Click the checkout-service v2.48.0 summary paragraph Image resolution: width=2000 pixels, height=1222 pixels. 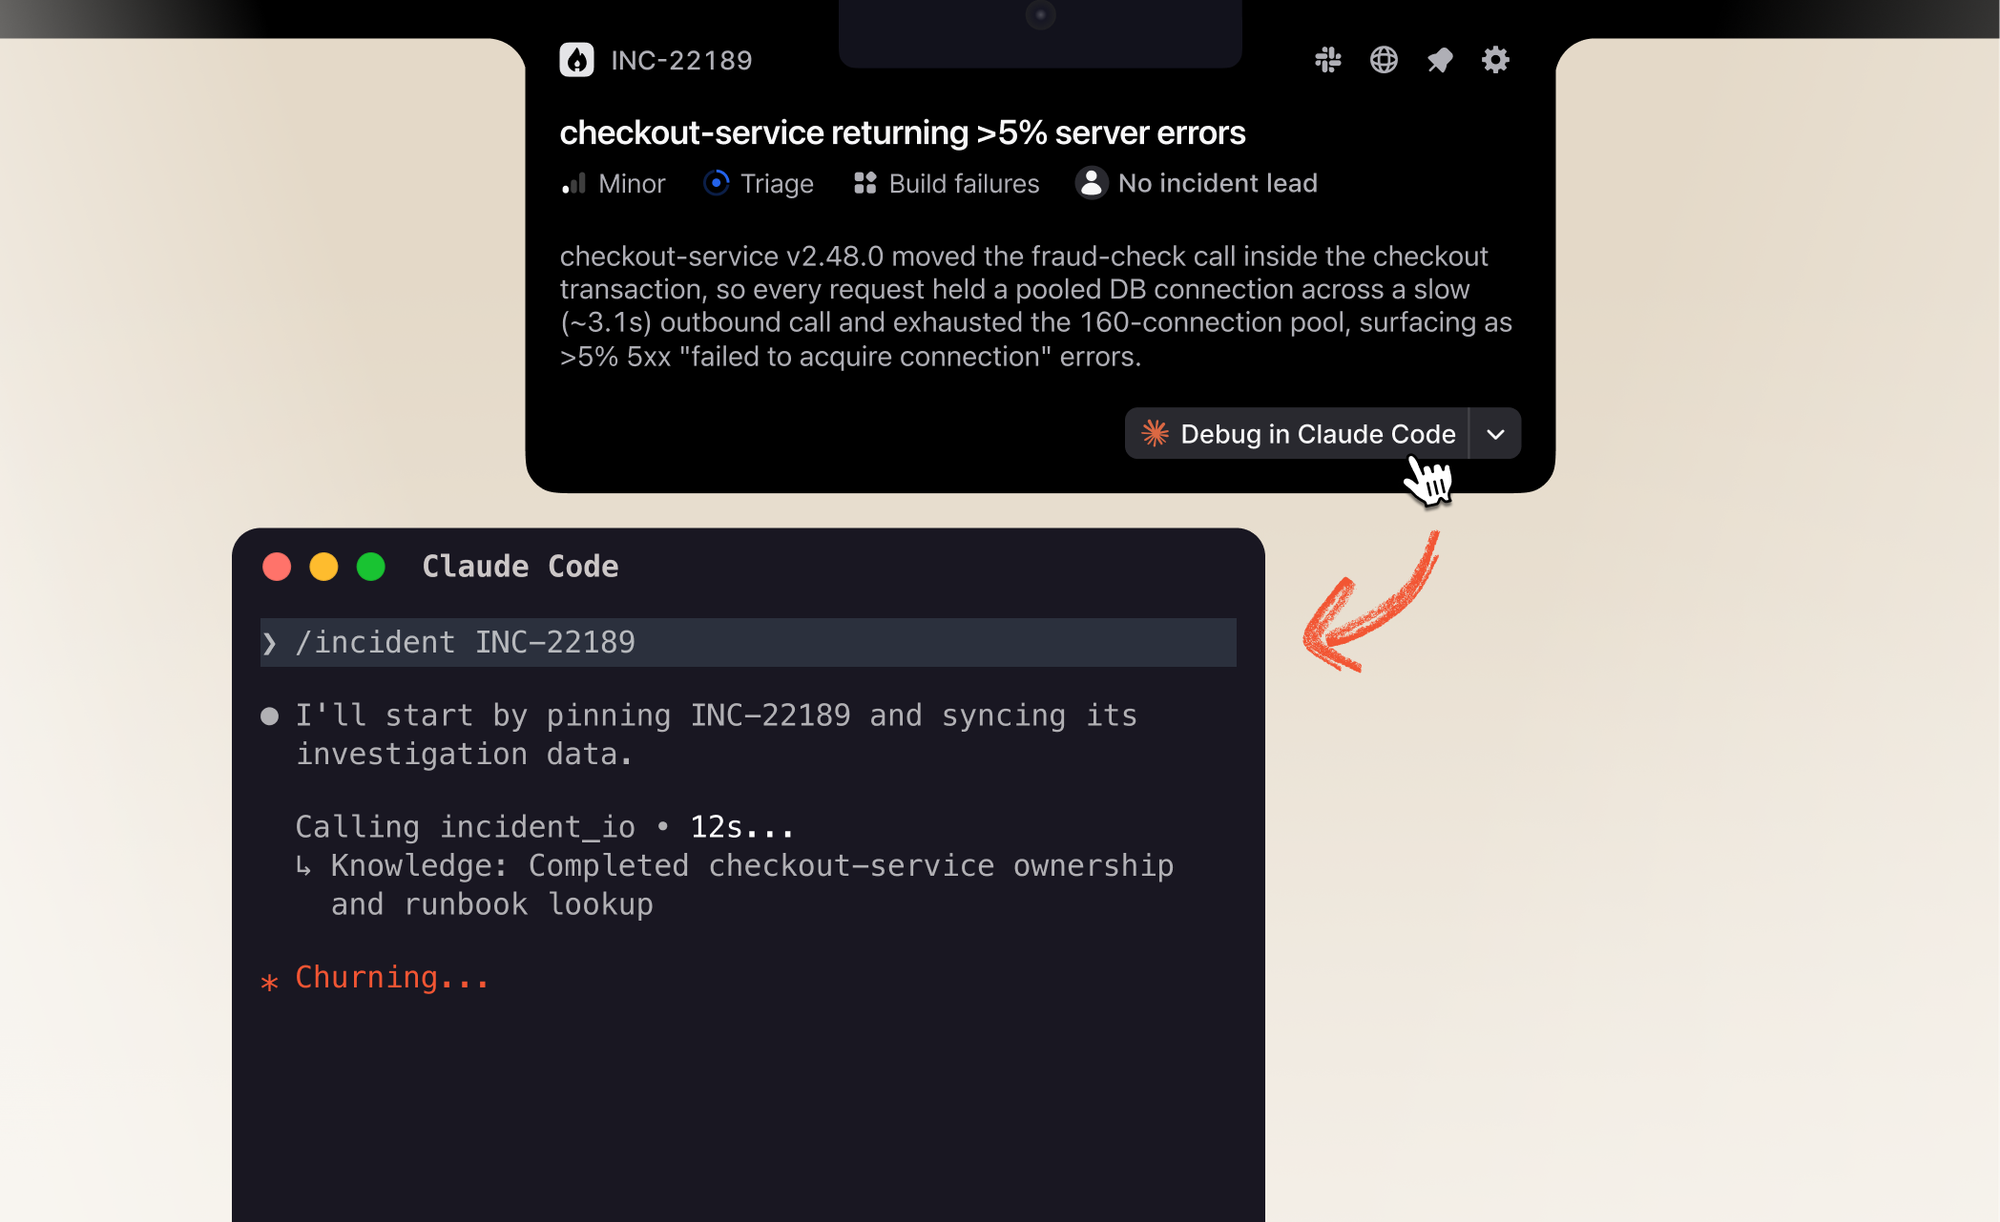pyautogui.click(x=1036, y=306)
